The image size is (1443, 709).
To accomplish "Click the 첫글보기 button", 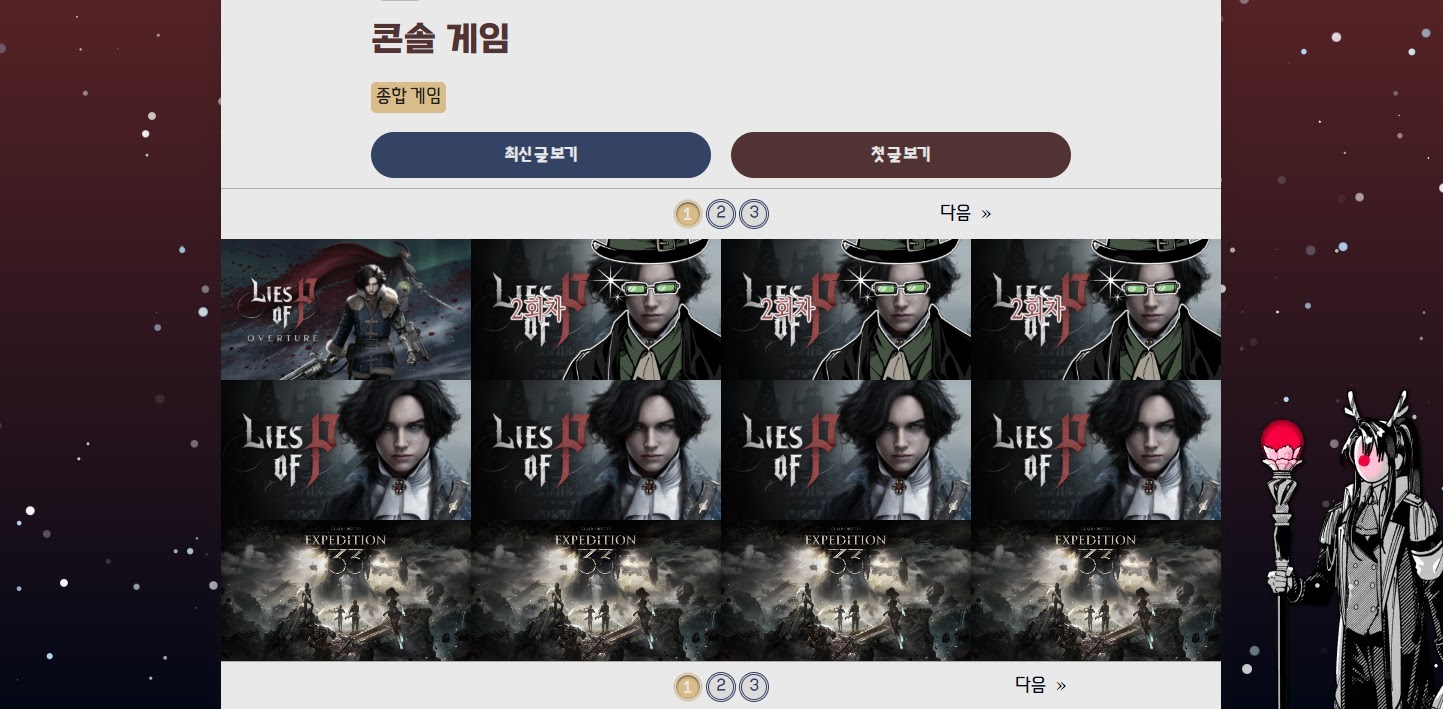I will coord(900,155).
